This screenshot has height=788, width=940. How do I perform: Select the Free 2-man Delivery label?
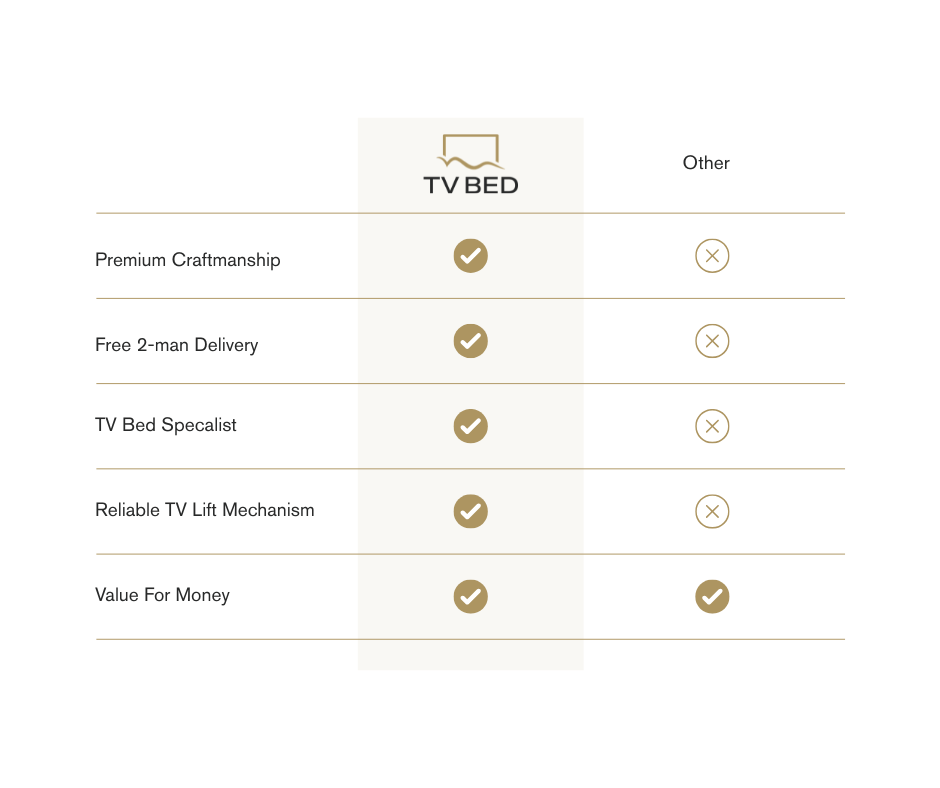tap(177, 345)
